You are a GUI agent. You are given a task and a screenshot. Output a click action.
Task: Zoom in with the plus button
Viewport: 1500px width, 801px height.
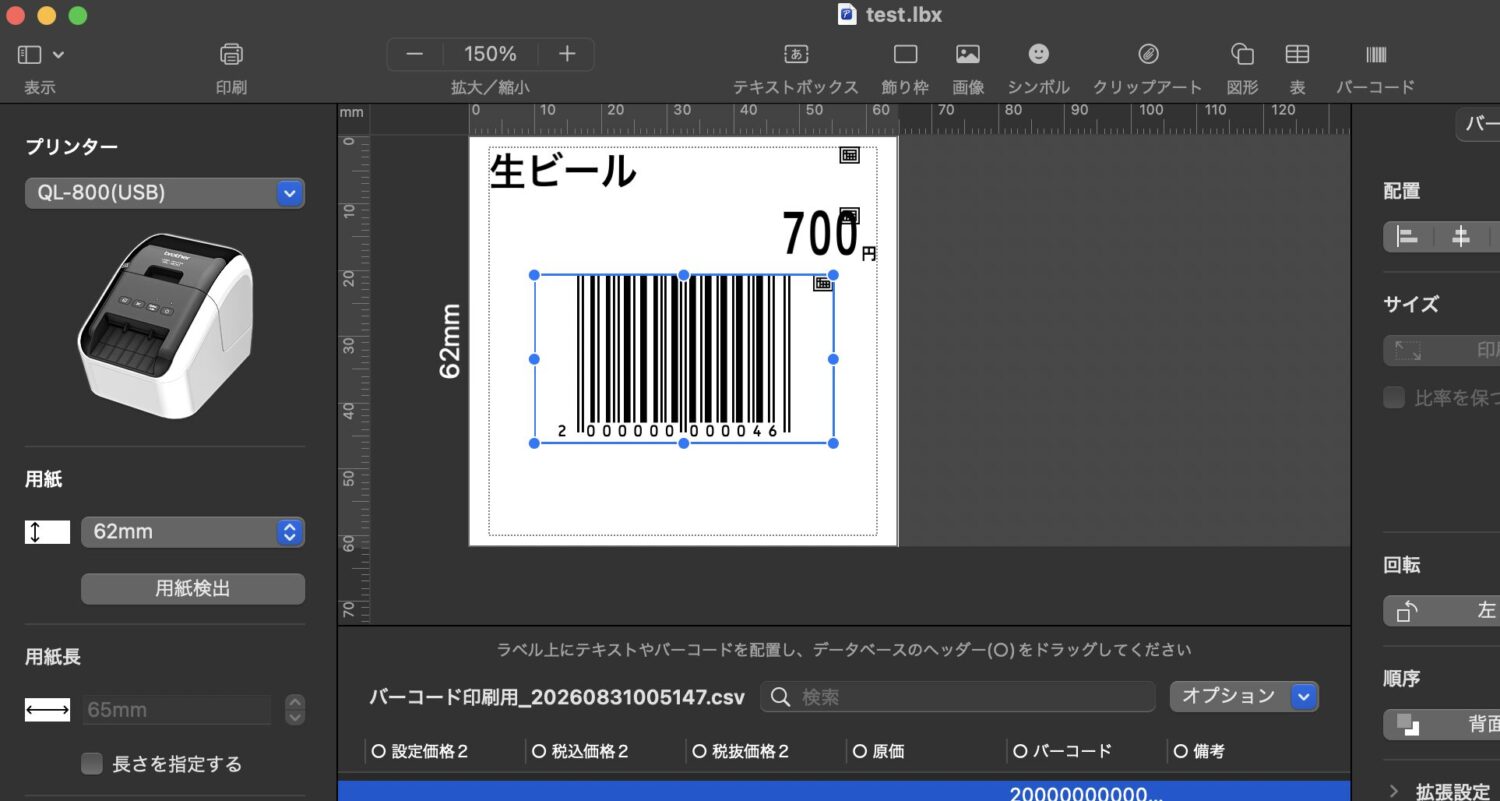click(567, 54)
